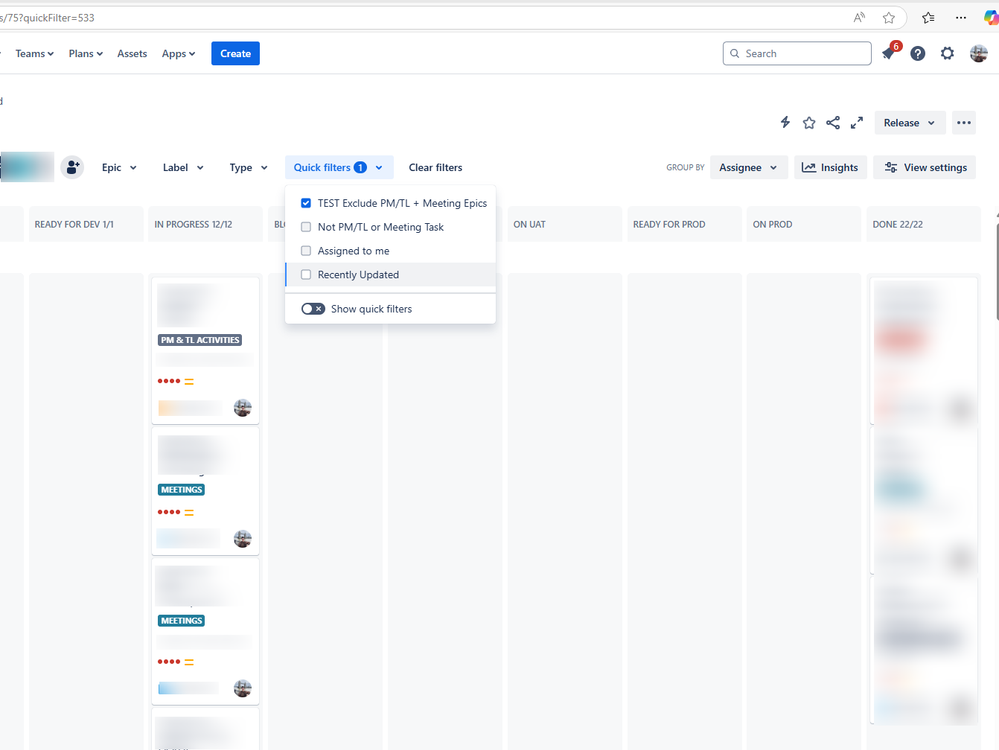Open the board's three-dot more actions menu
The height and width of the screenshot is (750, 999).
point(964,122)
